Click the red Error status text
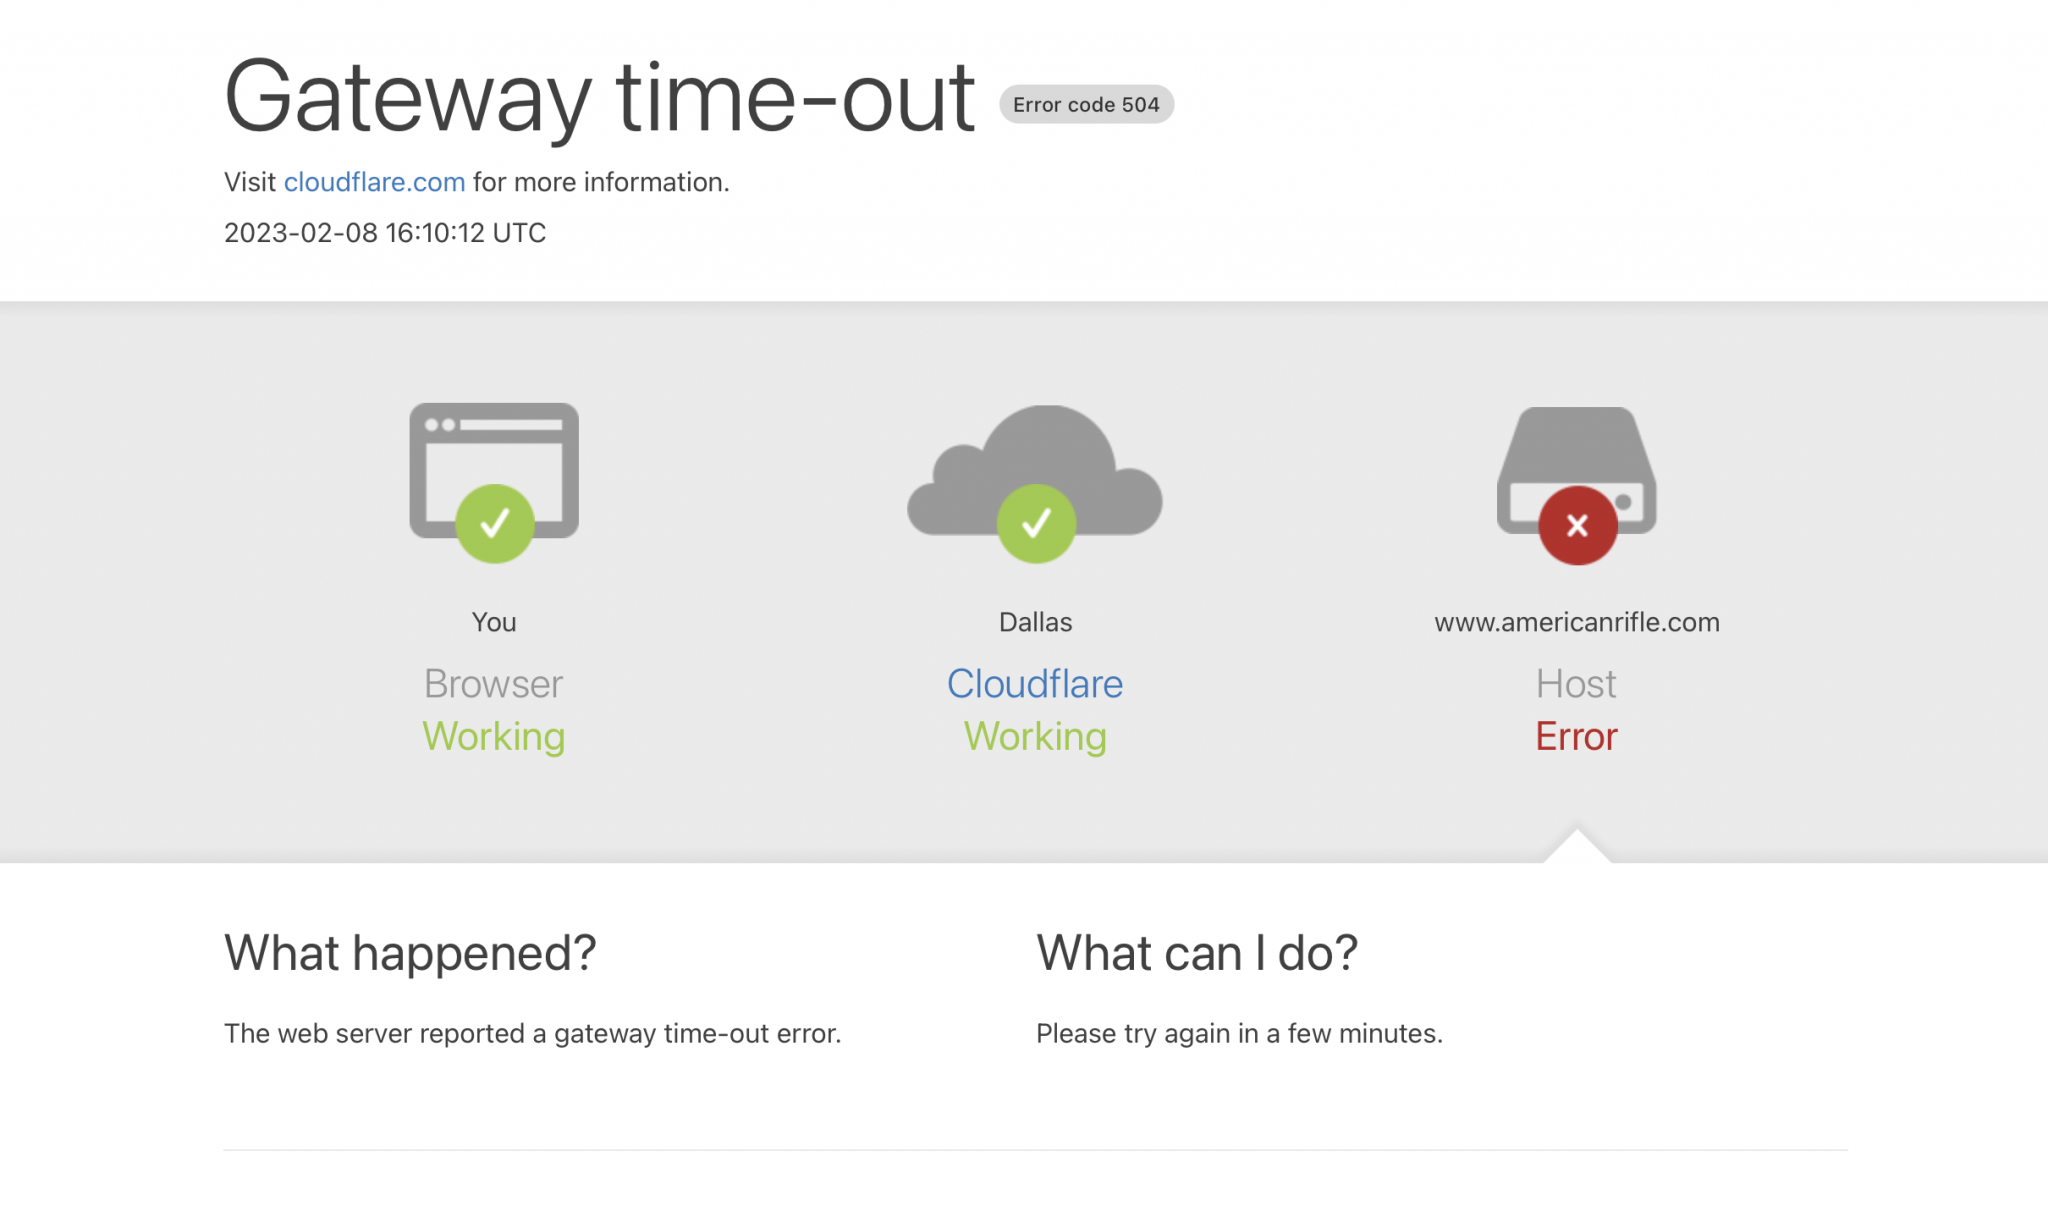Screen dimensions: 2048x1217 click(1577, 736)
